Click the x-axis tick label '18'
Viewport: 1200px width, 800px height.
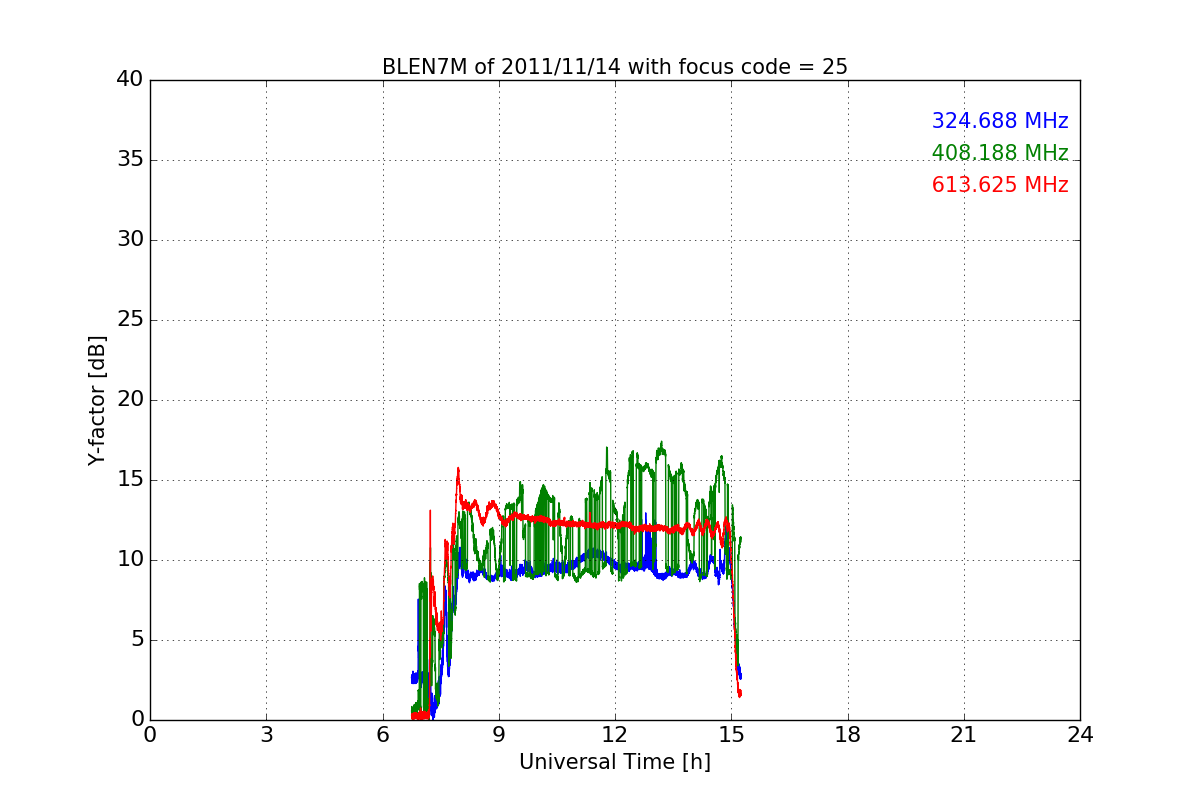pyautogui.click(x=848, y=735)
